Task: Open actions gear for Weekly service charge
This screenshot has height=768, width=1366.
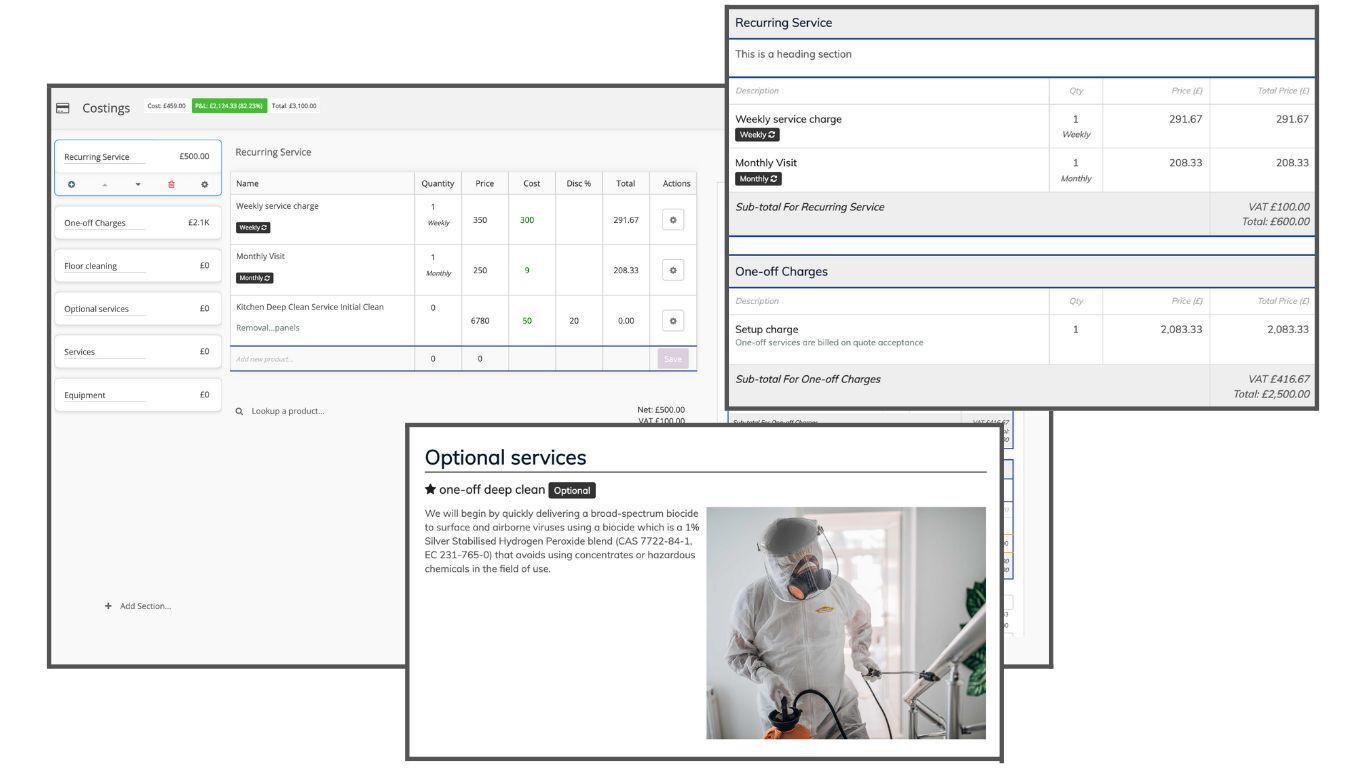Action: pos(673,220)
